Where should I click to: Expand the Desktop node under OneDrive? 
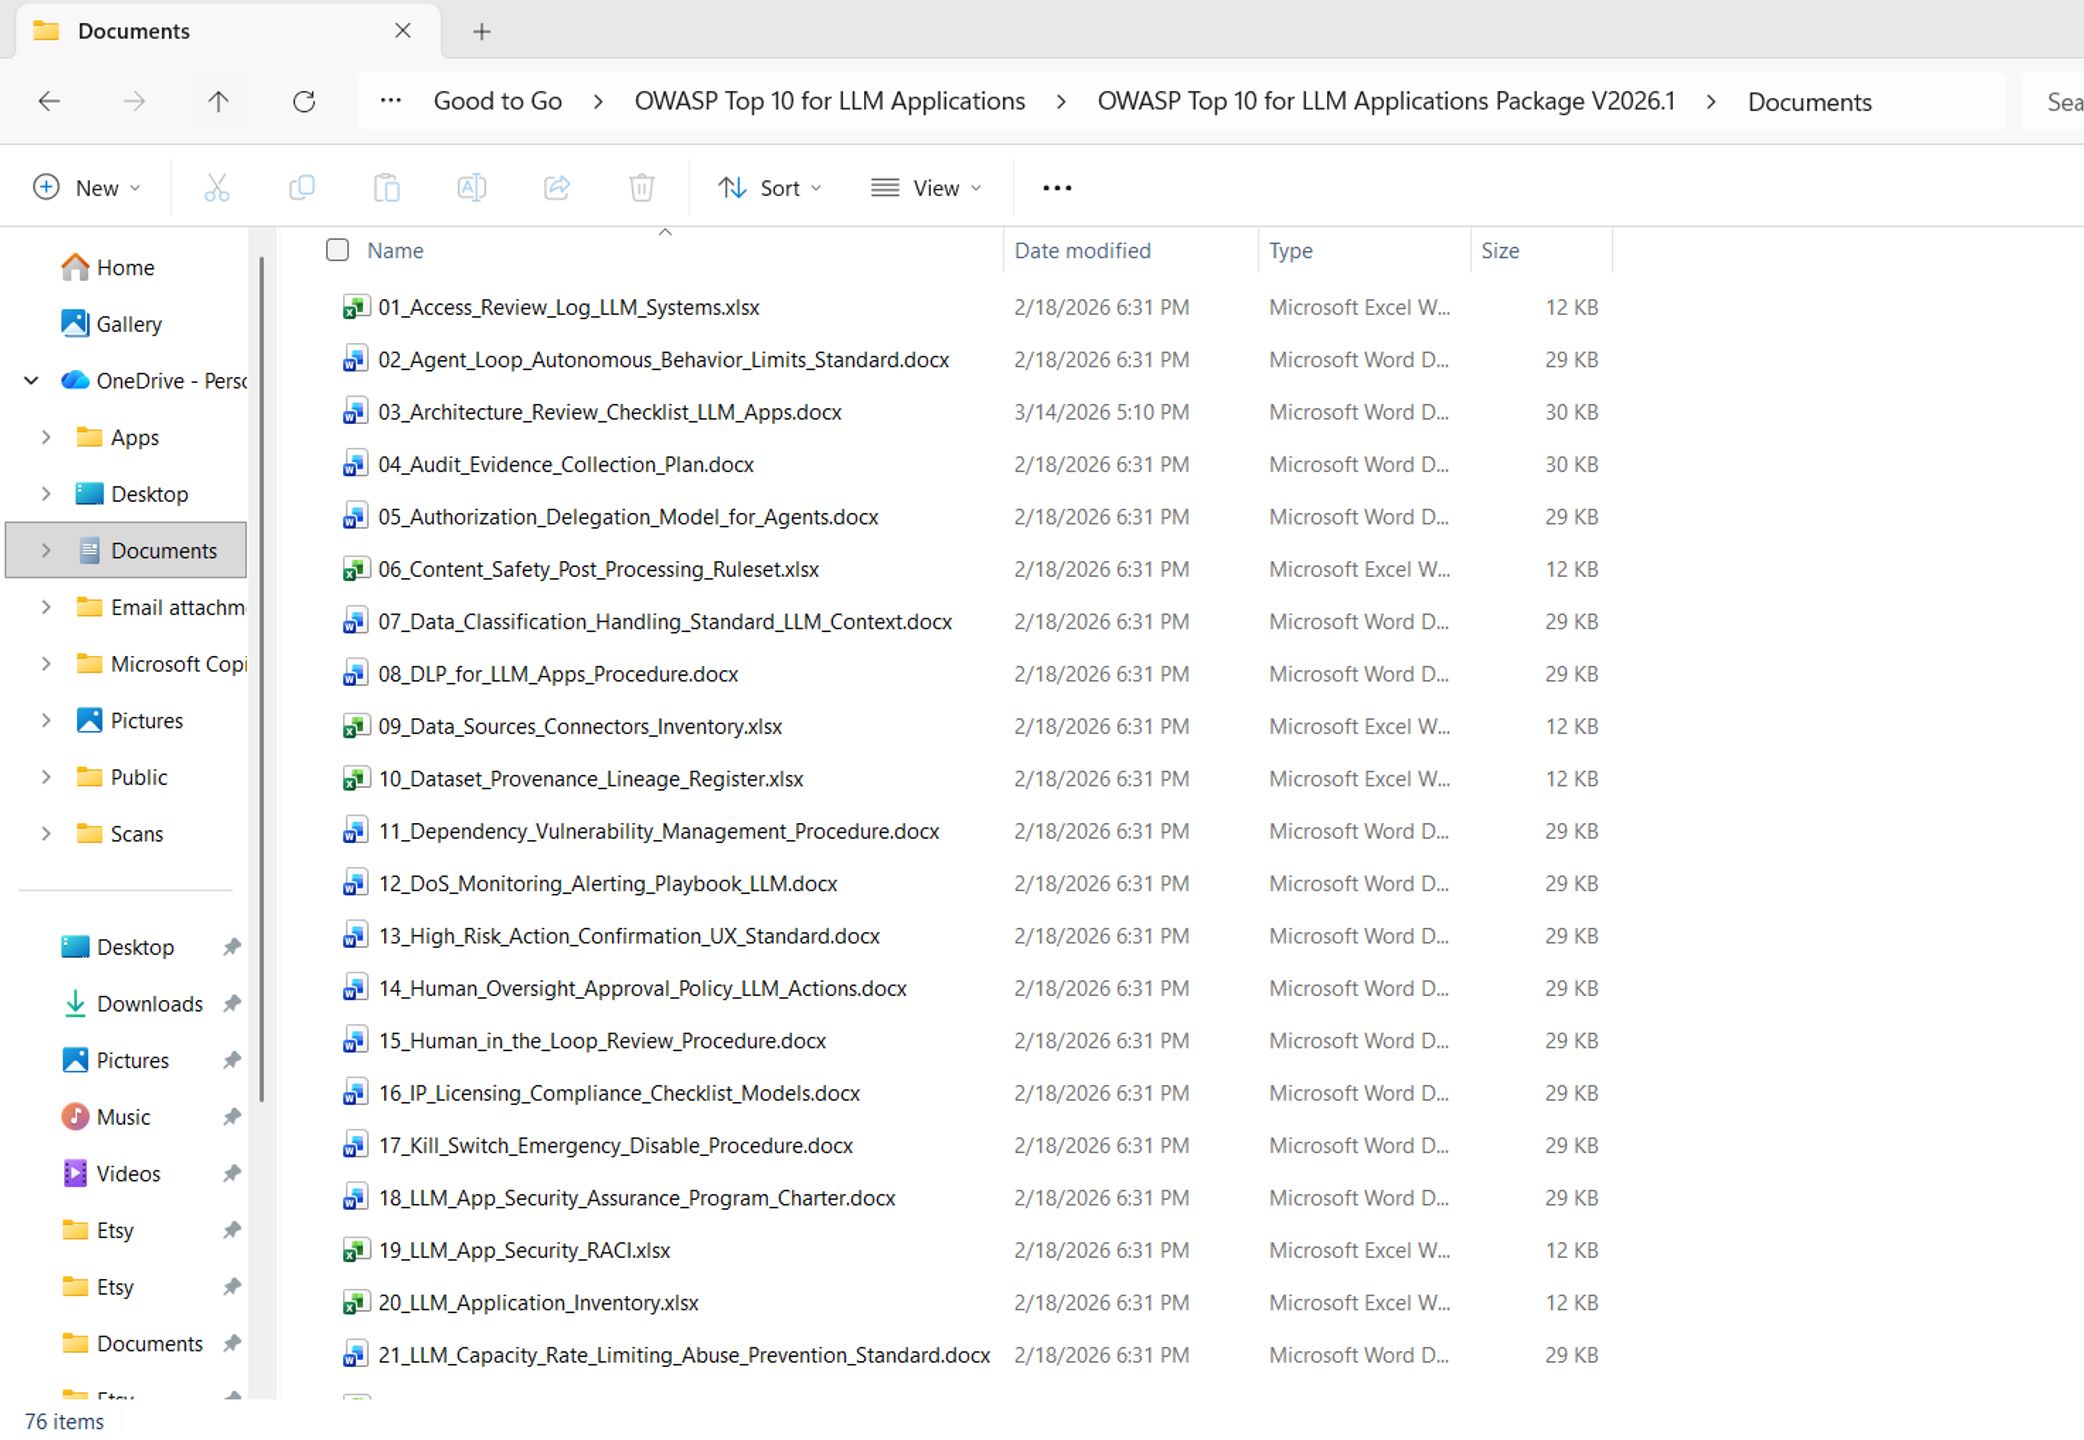coord(46,494)
